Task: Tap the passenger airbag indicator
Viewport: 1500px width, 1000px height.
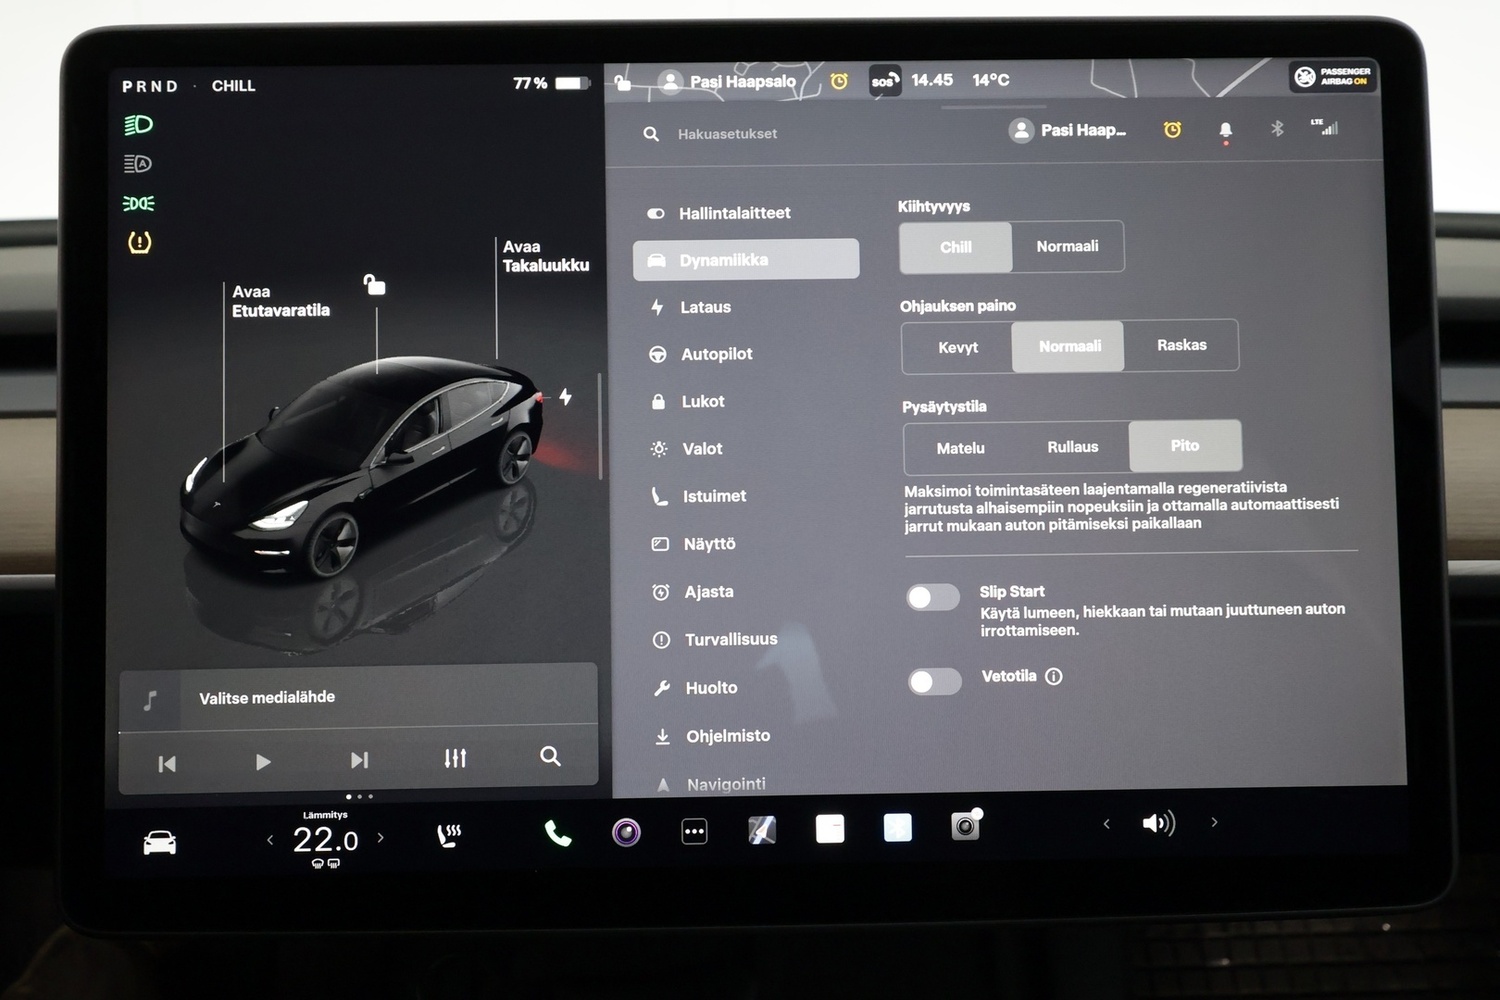Action: coord(1333,76)
